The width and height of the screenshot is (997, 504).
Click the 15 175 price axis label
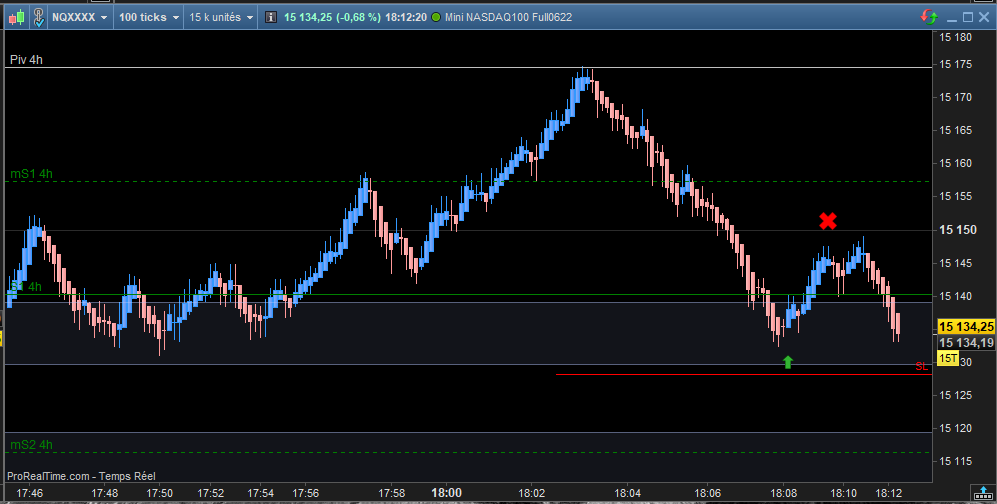pyautogui.click(x=956, y=64)
